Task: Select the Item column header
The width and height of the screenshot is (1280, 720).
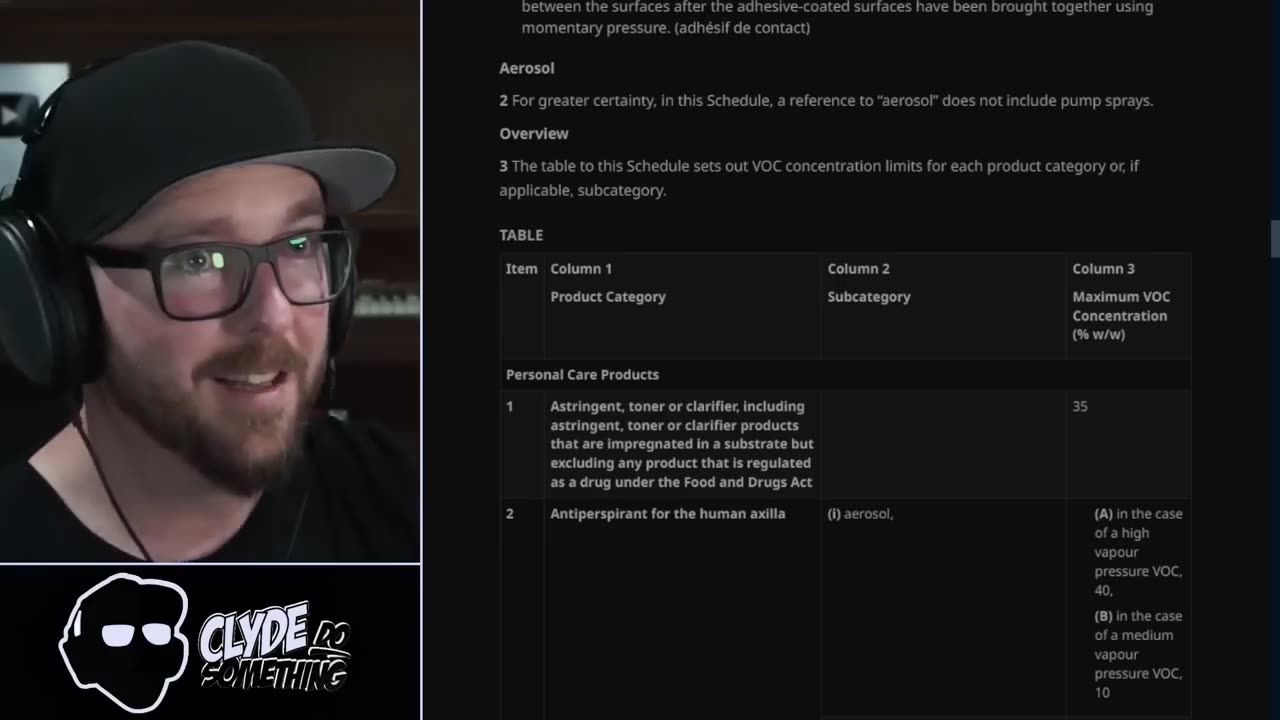Action: (521, 269)
